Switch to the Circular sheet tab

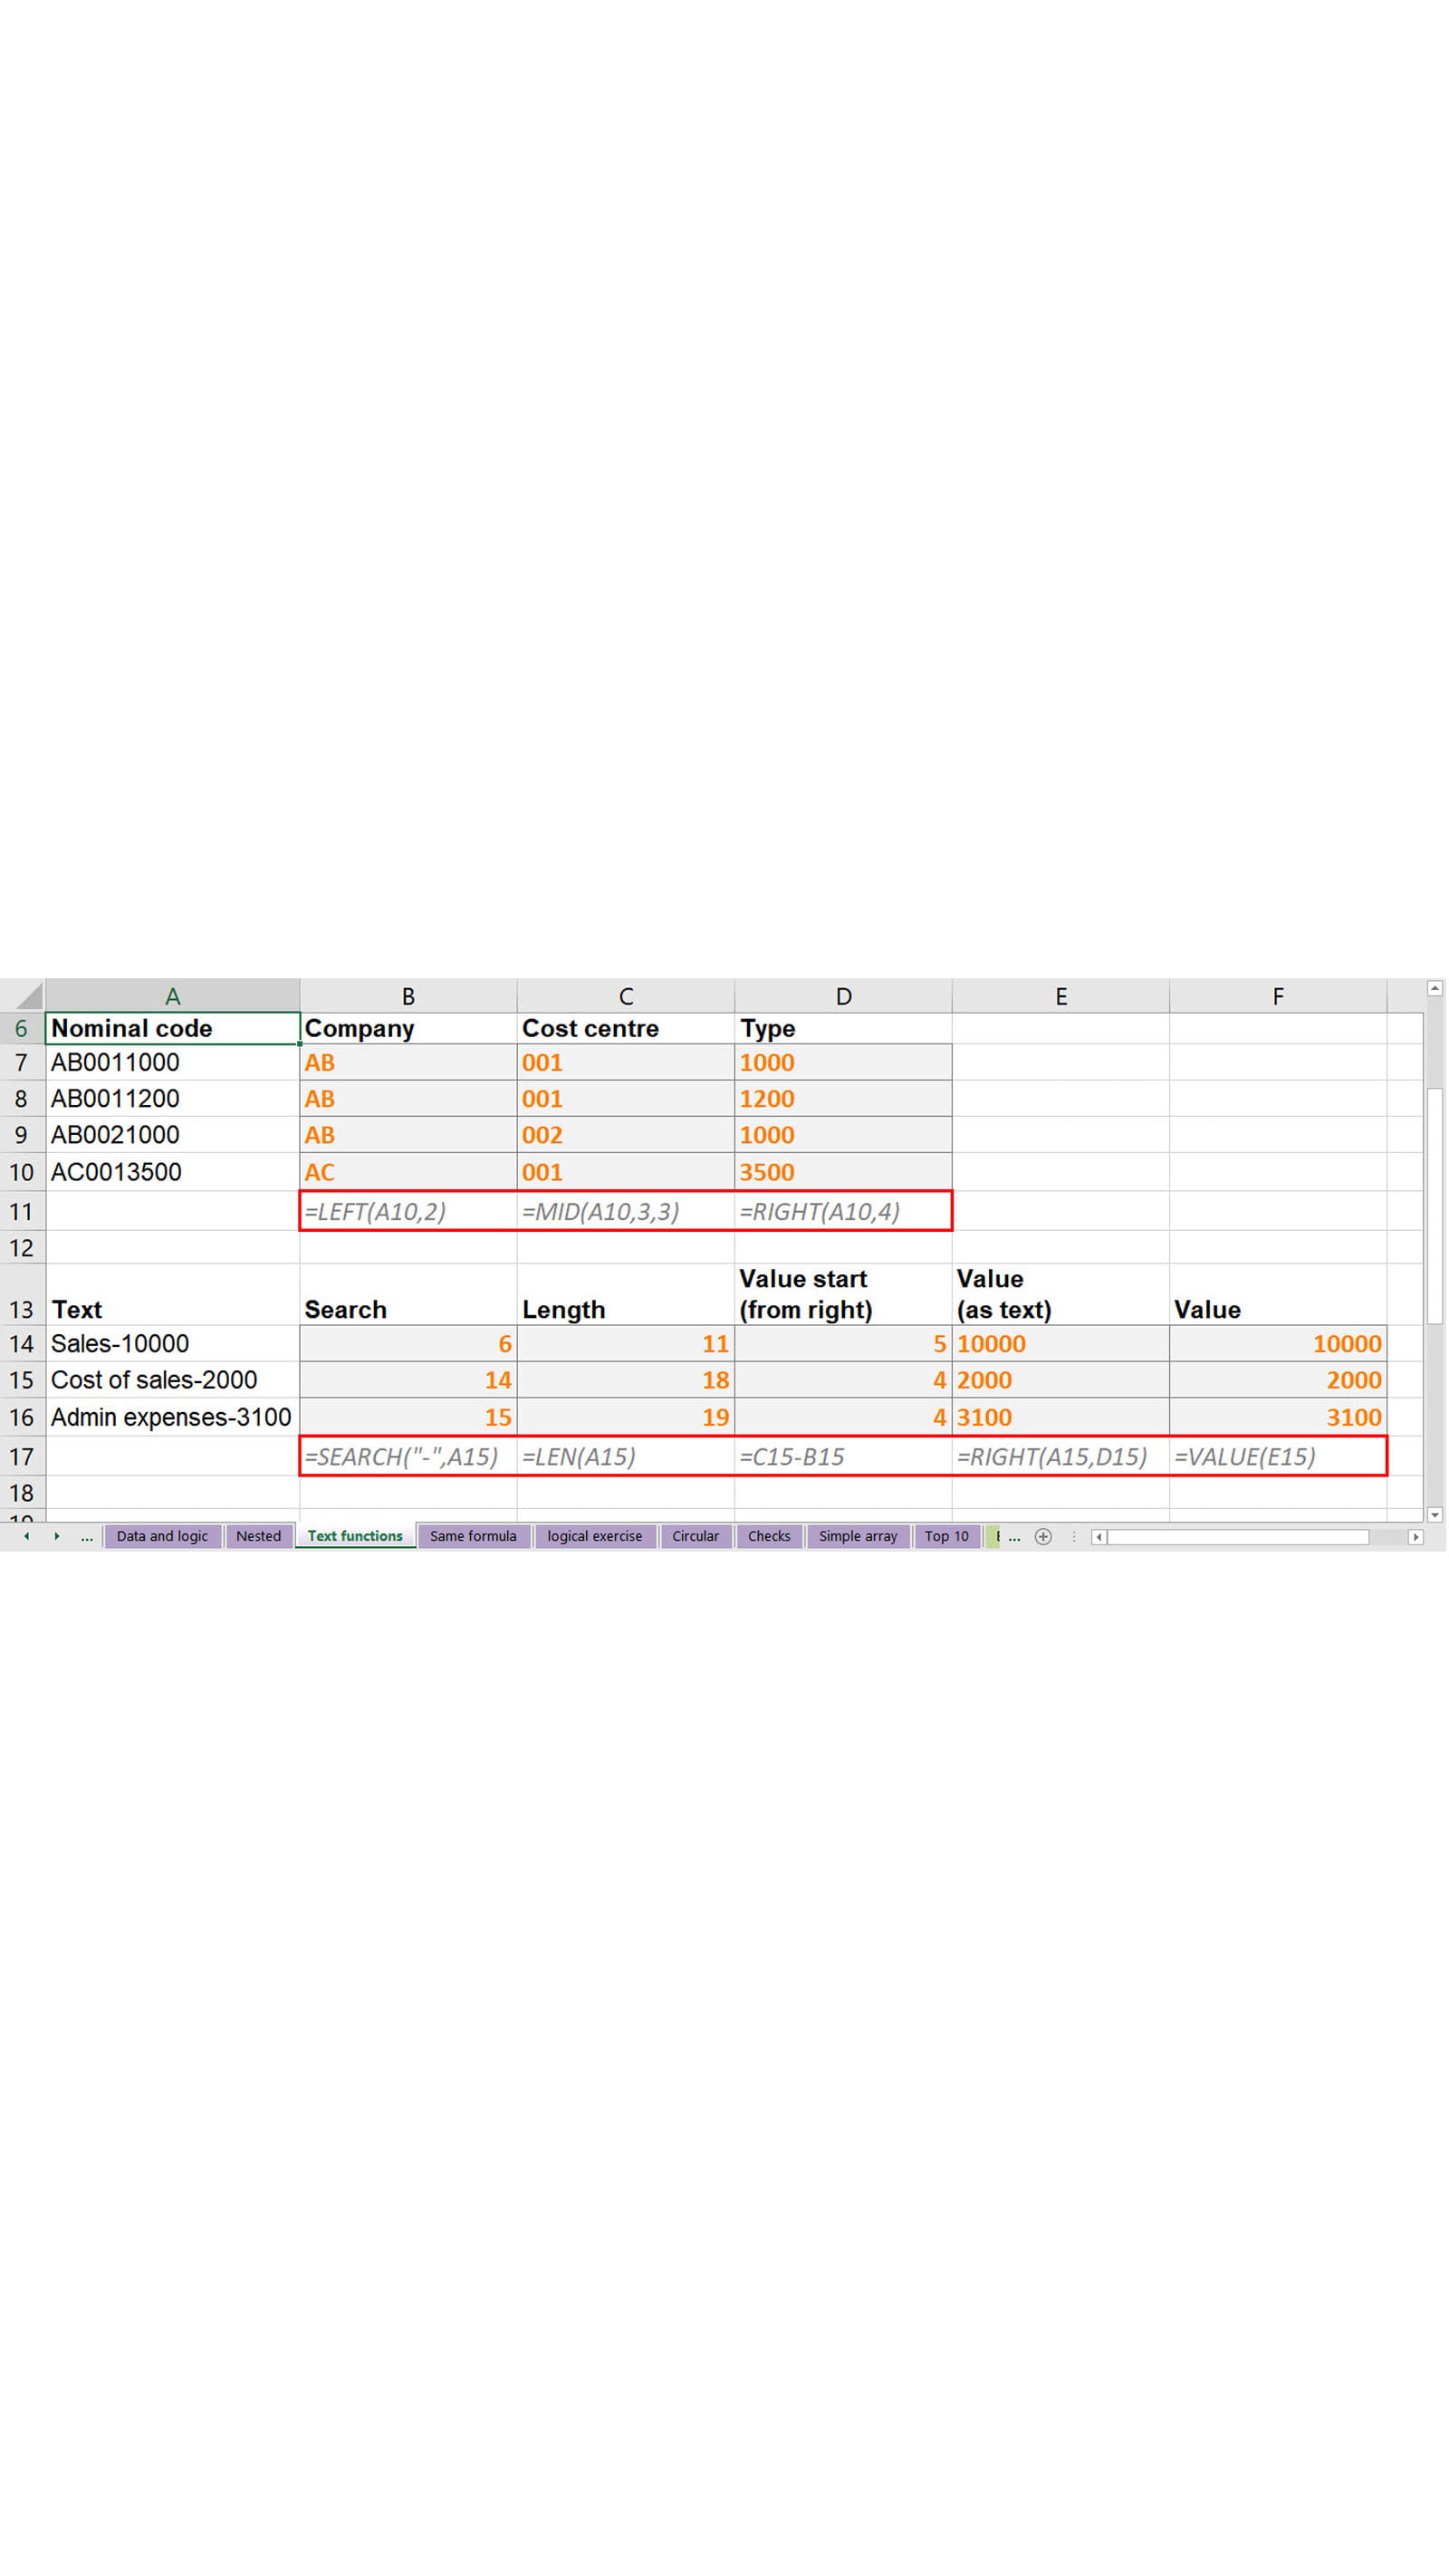coord(695,1536)
